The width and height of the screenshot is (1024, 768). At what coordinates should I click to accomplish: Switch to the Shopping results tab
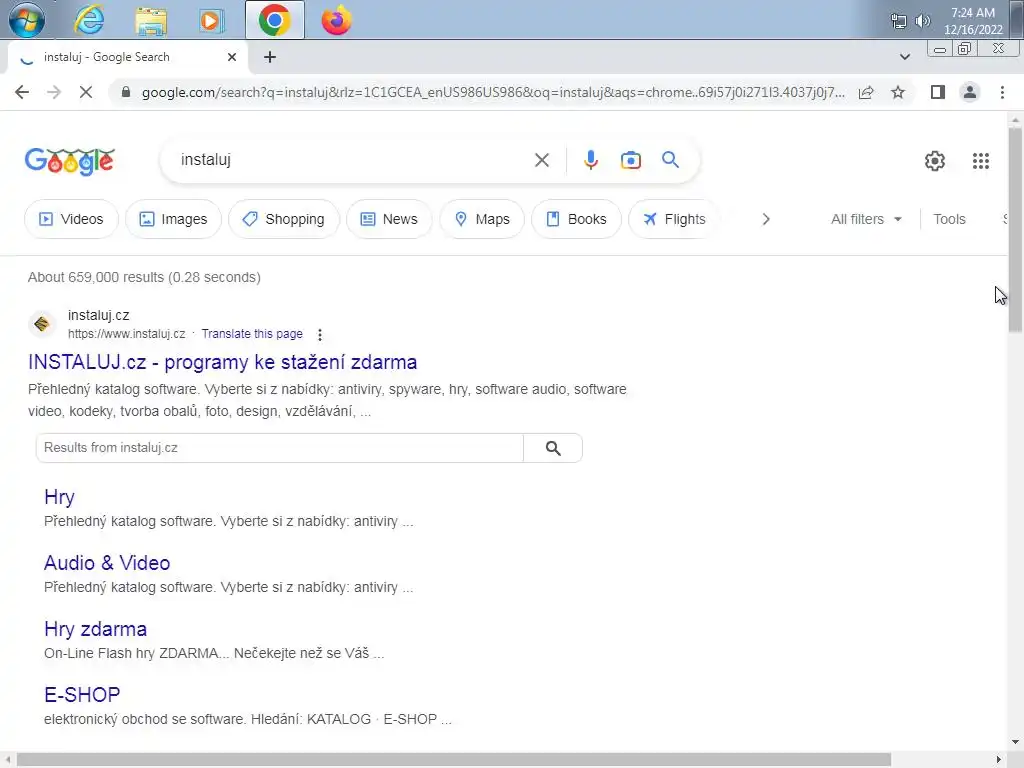(284, 219)
